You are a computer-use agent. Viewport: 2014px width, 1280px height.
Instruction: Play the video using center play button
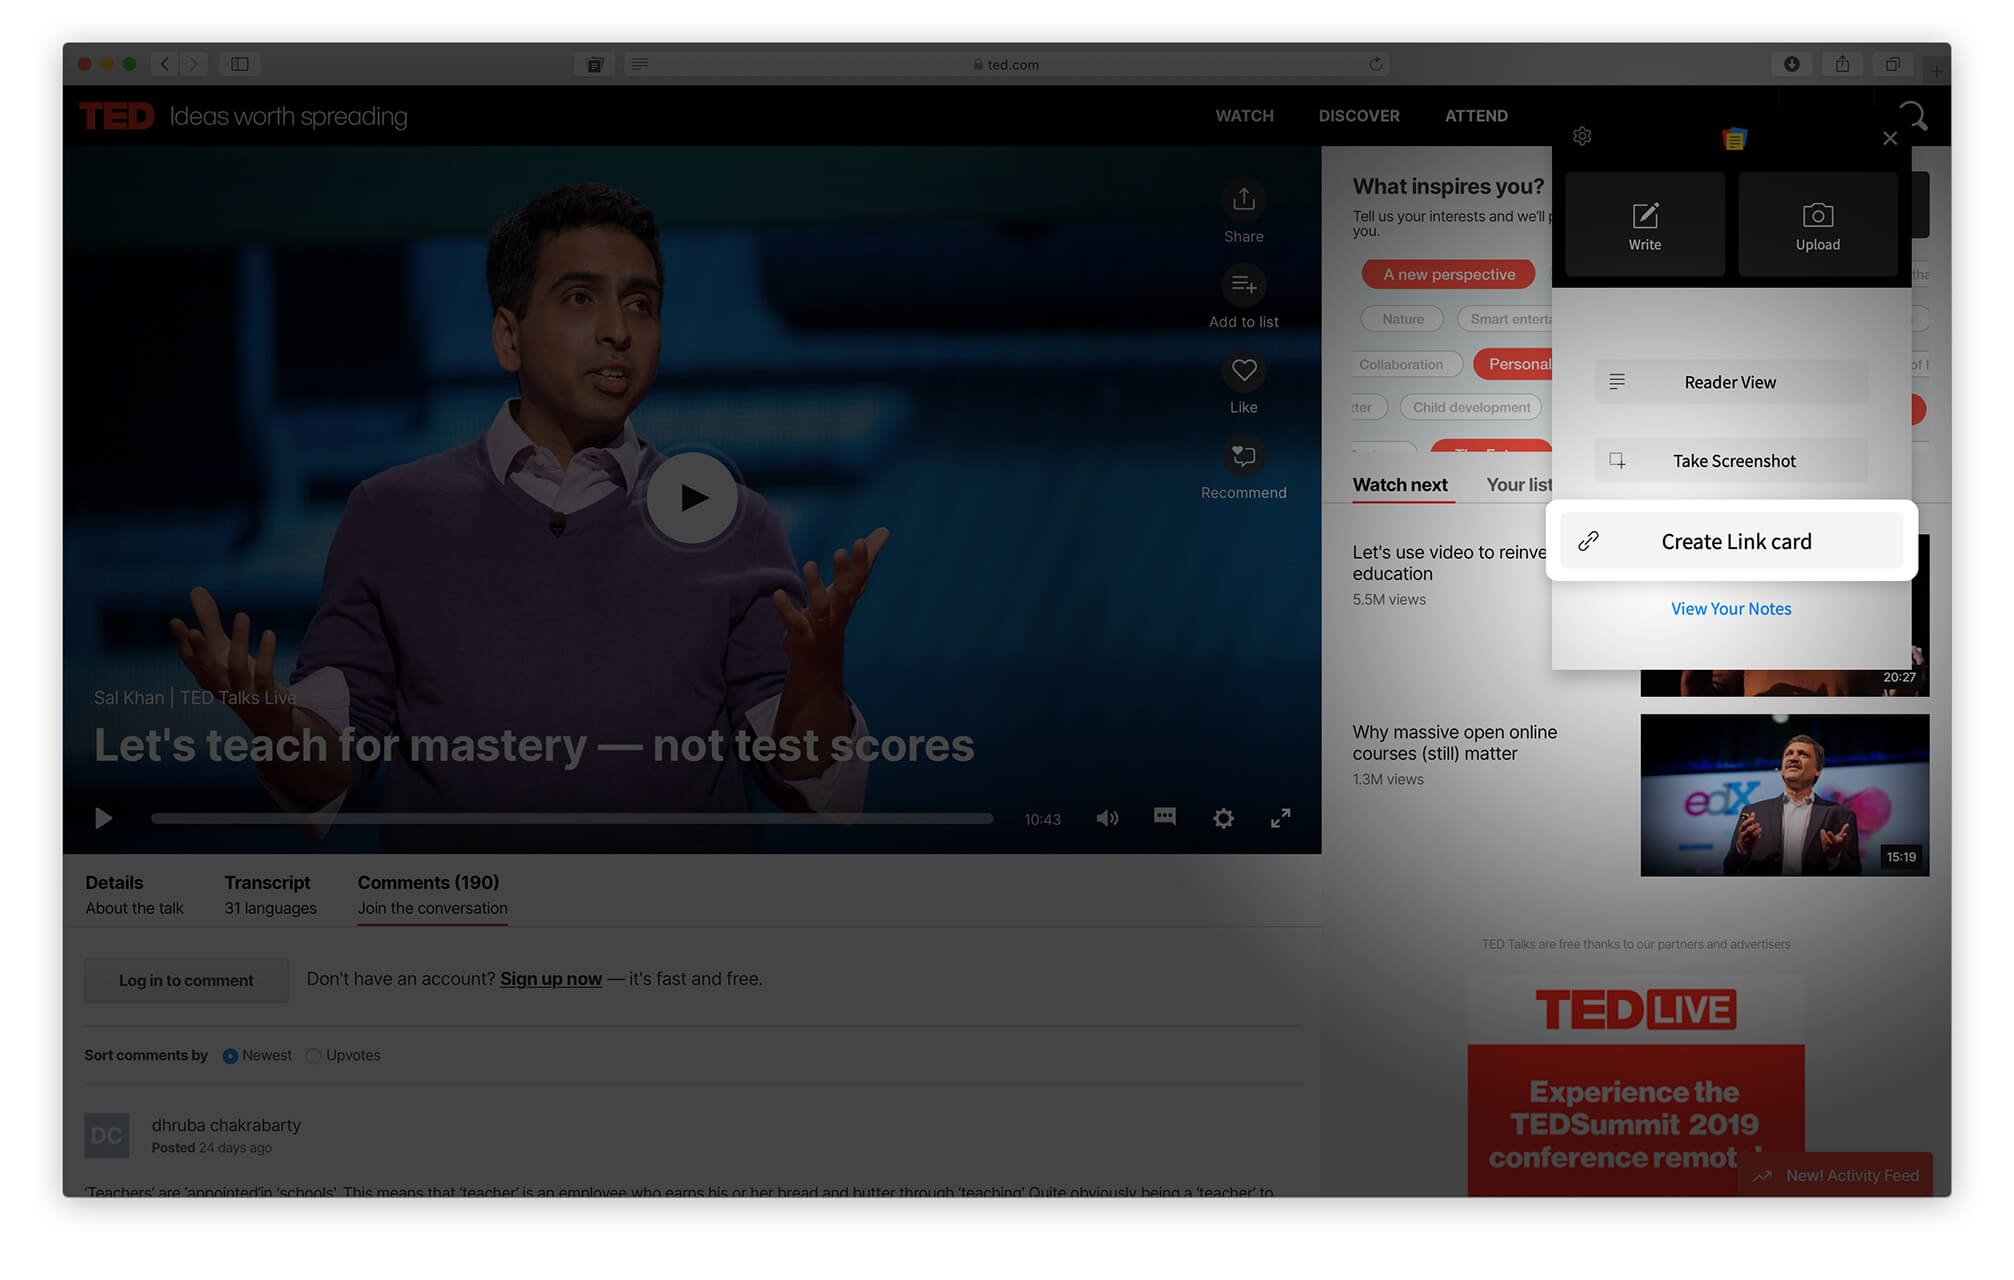[x=693, y=497]
